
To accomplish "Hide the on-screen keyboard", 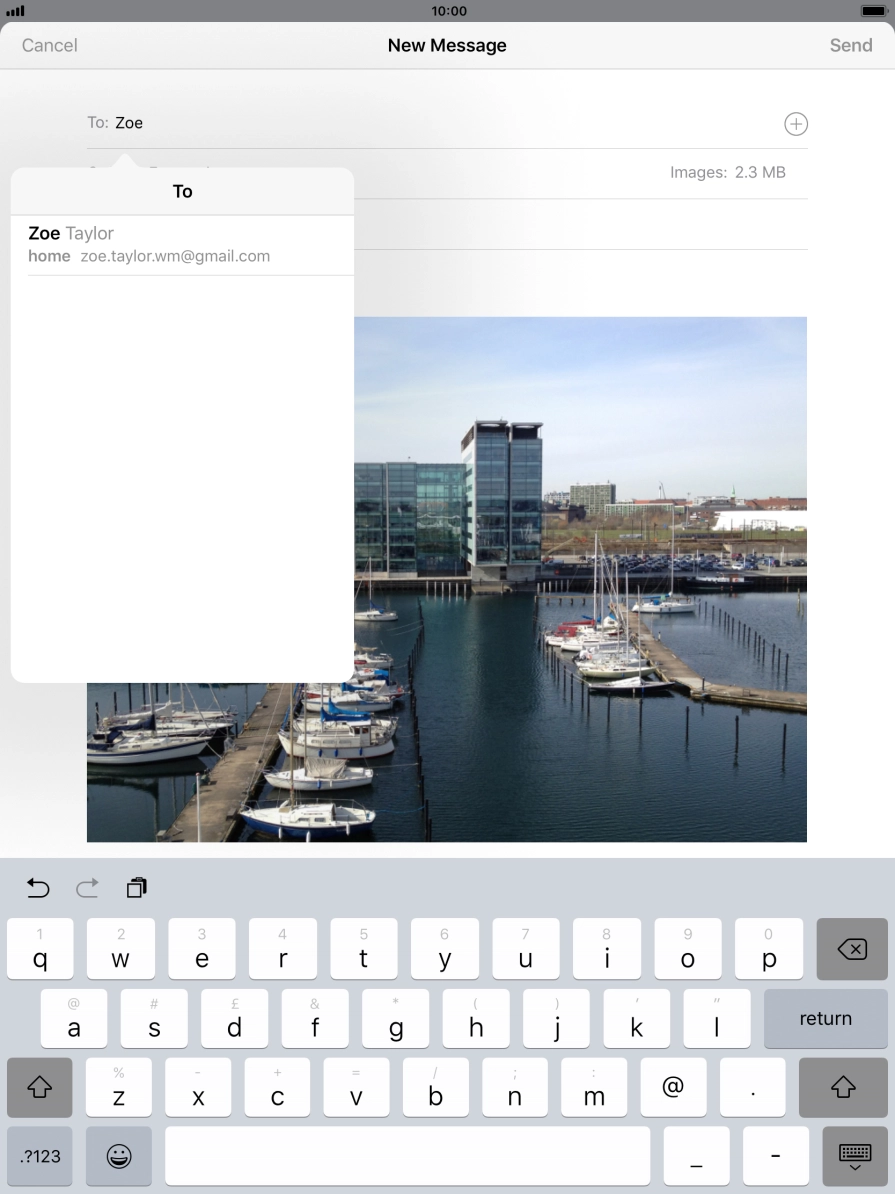I will point(854,1156).
